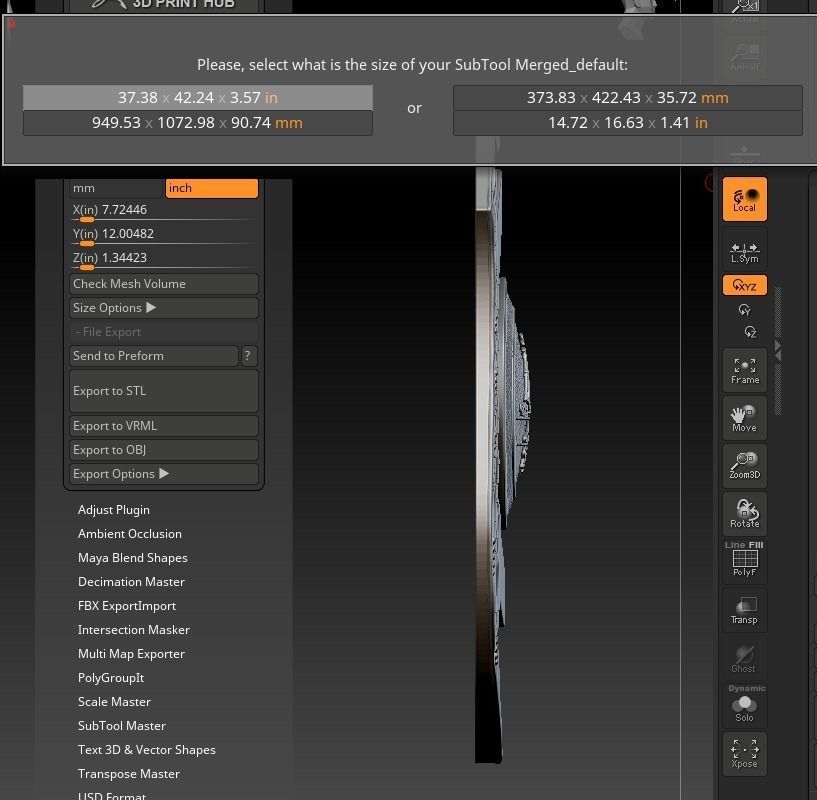Click Check Mesh Volume
The width and height of the screenshot is (817, 800).
click(x=164, y=284)
